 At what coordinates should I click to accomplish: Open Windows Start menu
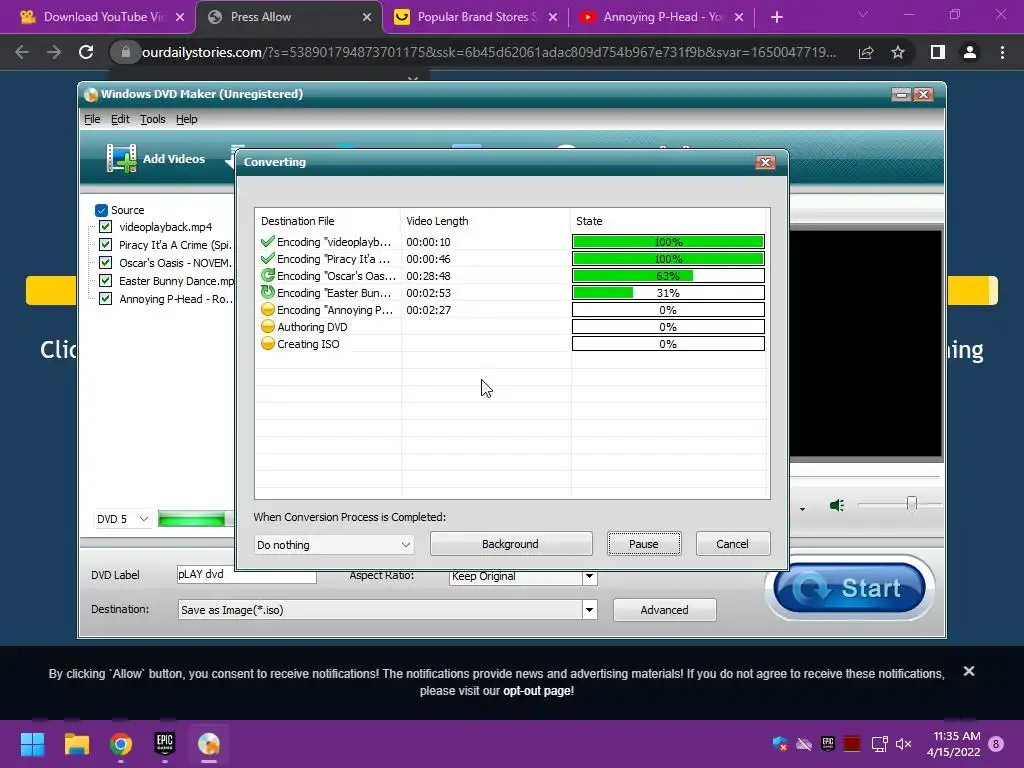tap(32, 744)
